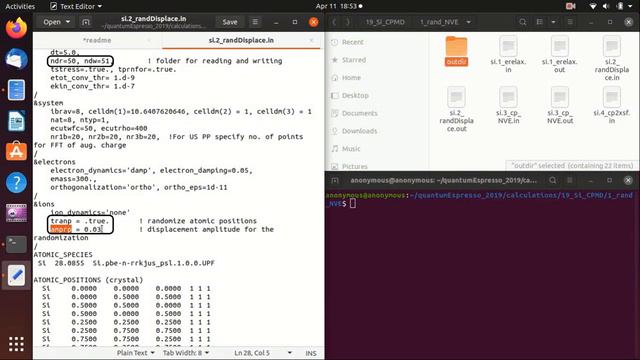Click on ATOMIC_SPECIES text line
This screenshot has width=640, height=360.
[63, 254]
